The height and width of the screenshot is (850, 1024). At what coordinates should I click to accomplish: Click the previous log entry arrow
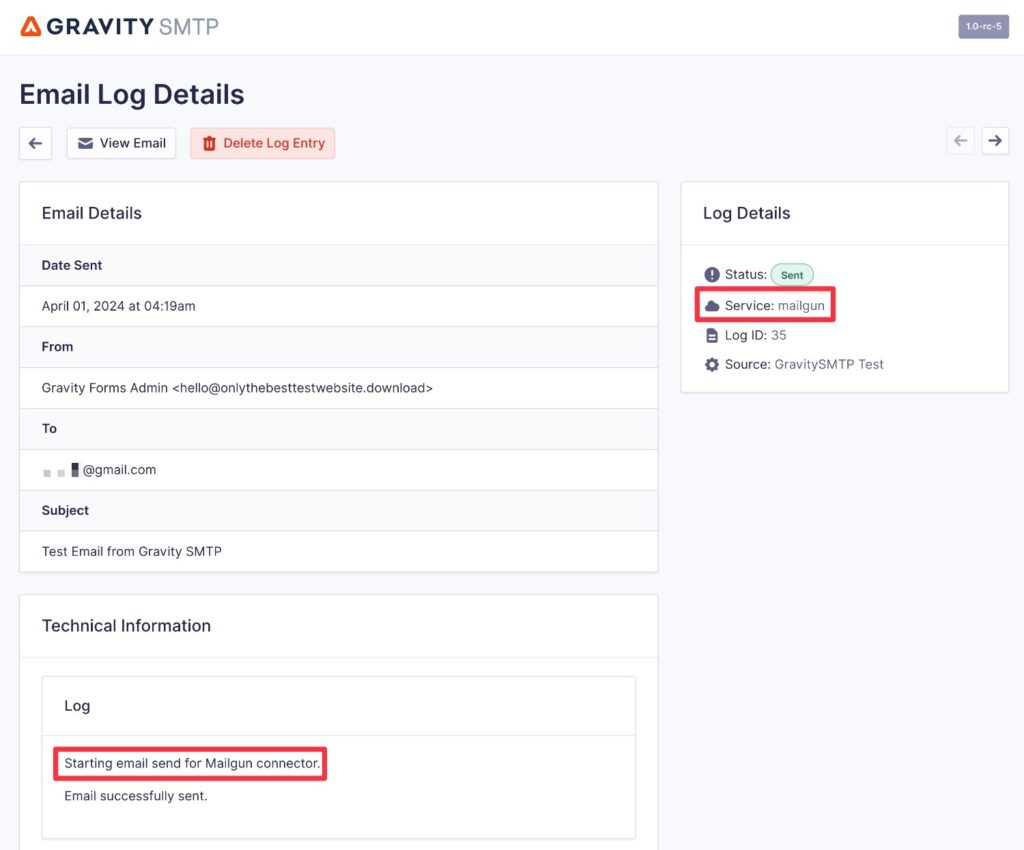click(x=960, y=140)
